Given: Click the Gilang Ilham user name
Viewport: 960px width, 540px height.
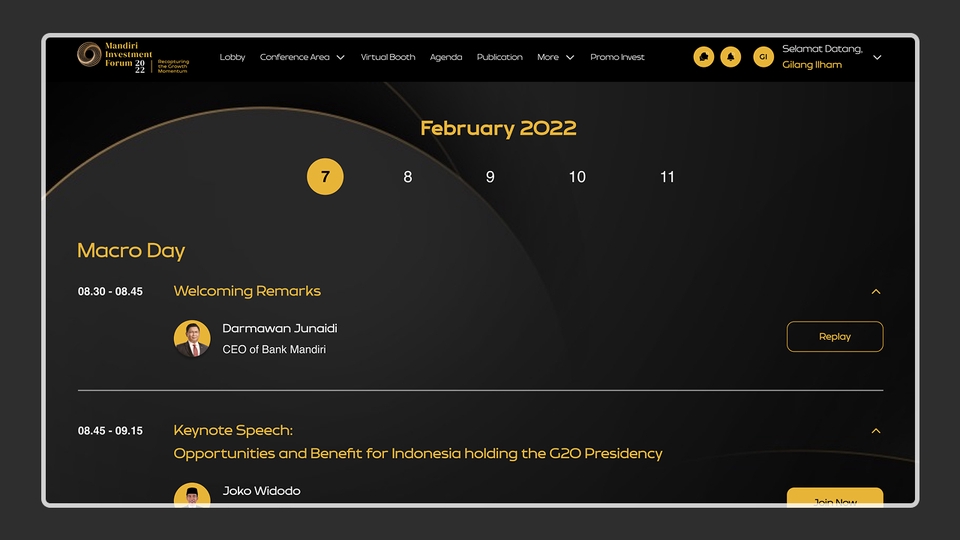Looking at the screenshot, I should 812,64.
